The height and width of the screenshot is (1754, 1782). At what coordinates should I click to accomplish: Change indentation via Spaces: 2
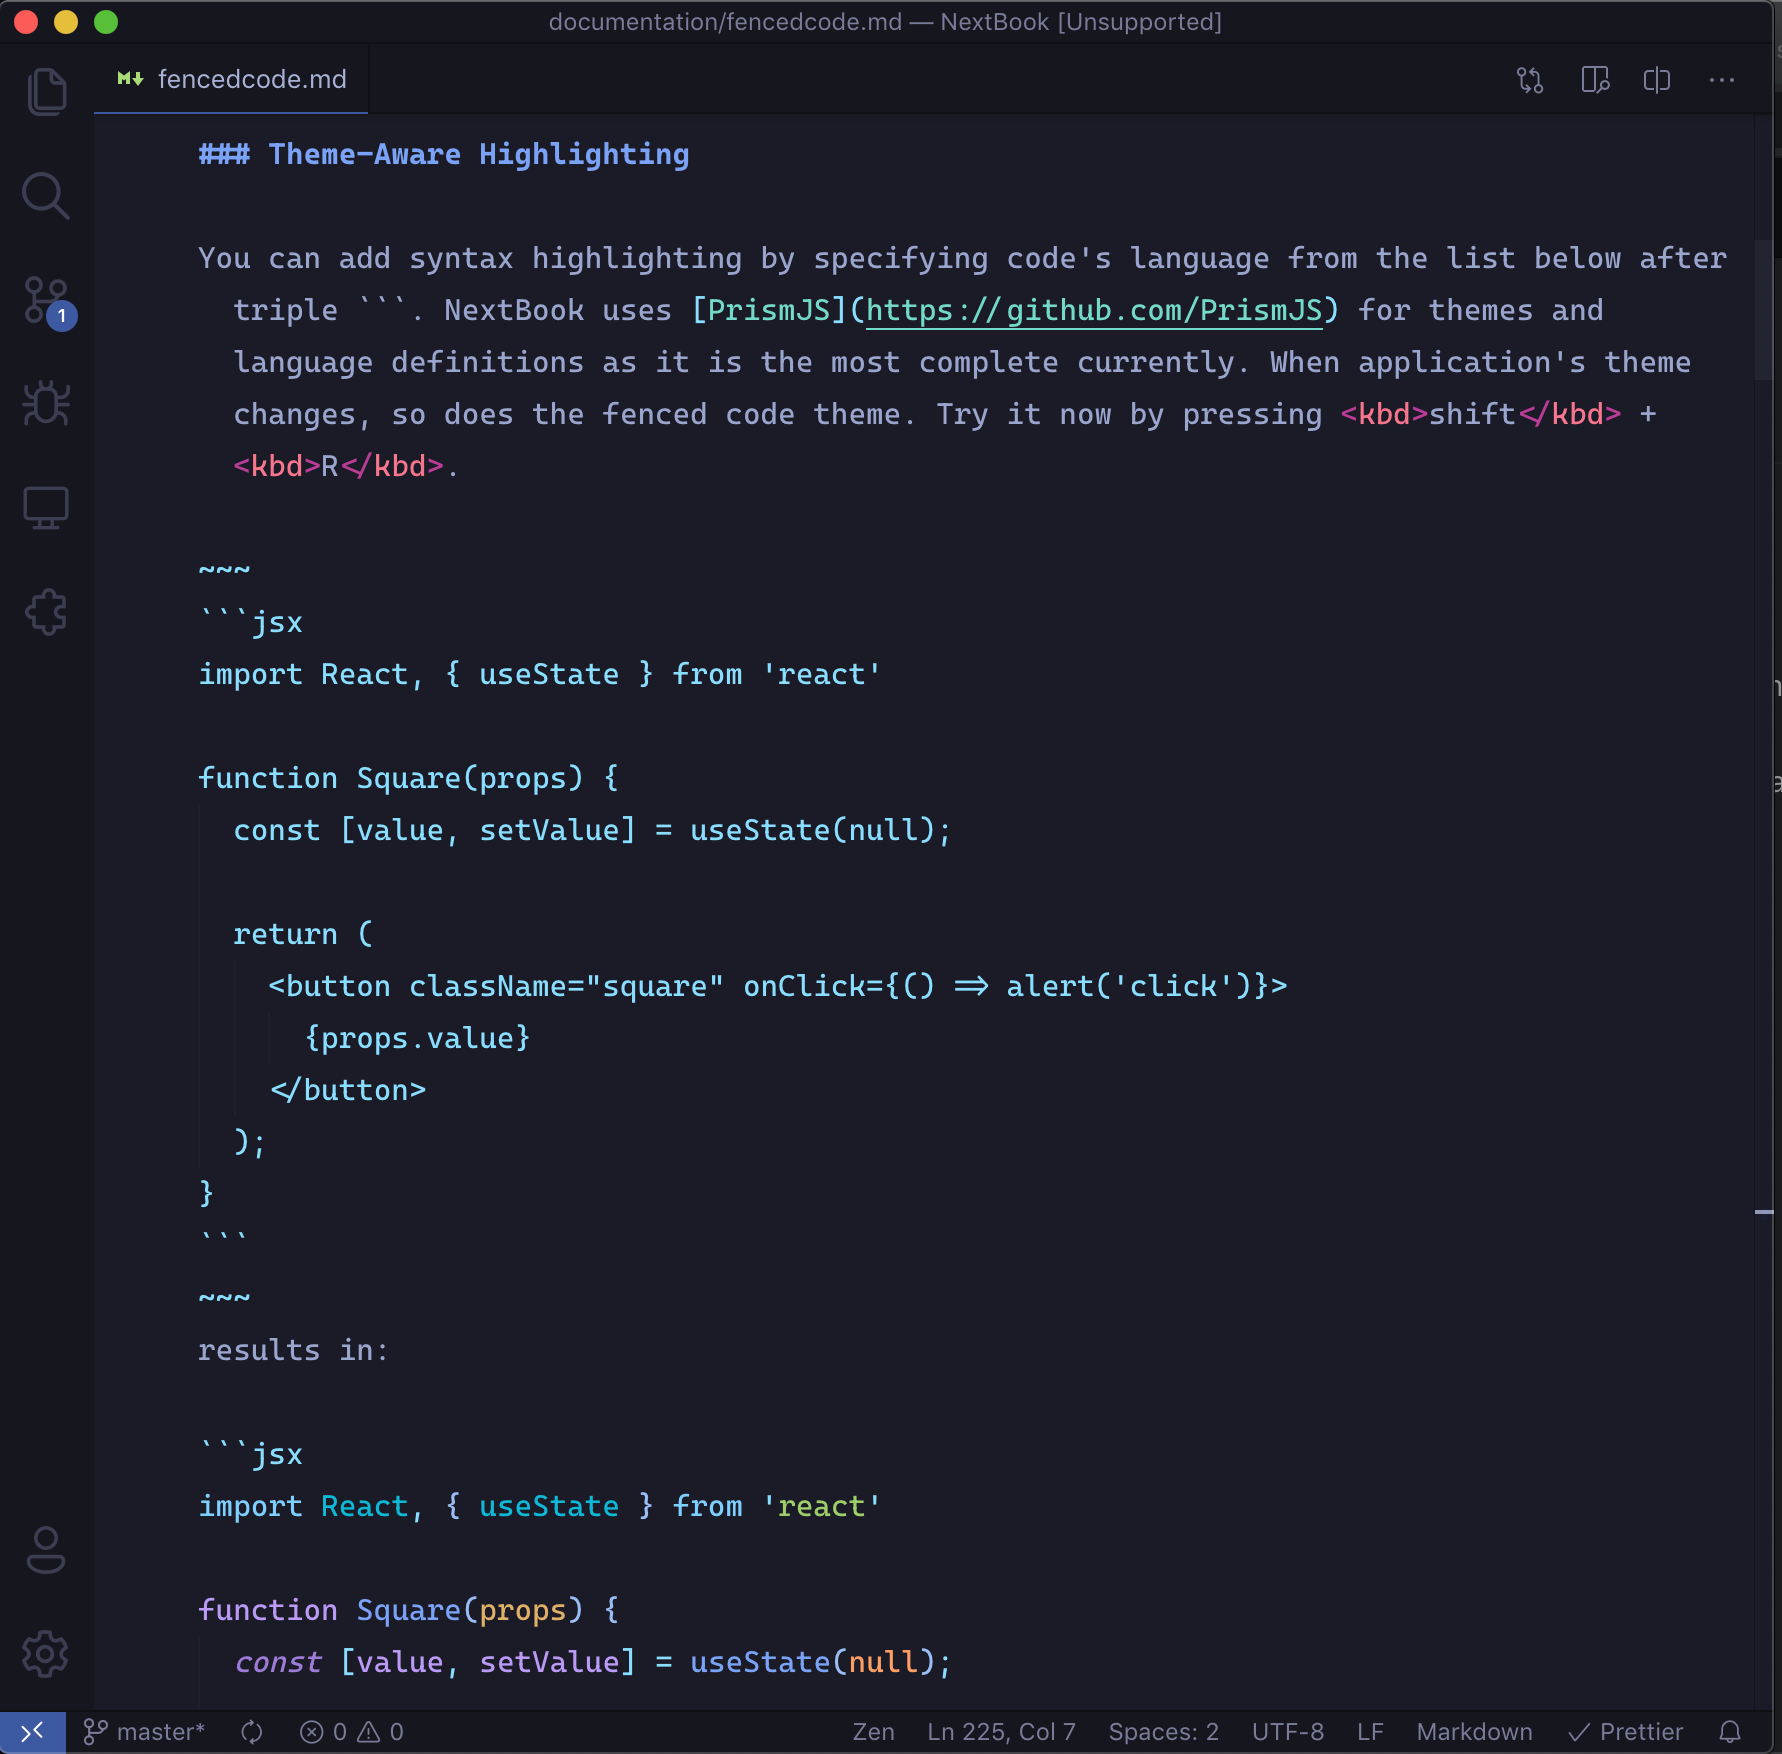pos(1163,1732)
